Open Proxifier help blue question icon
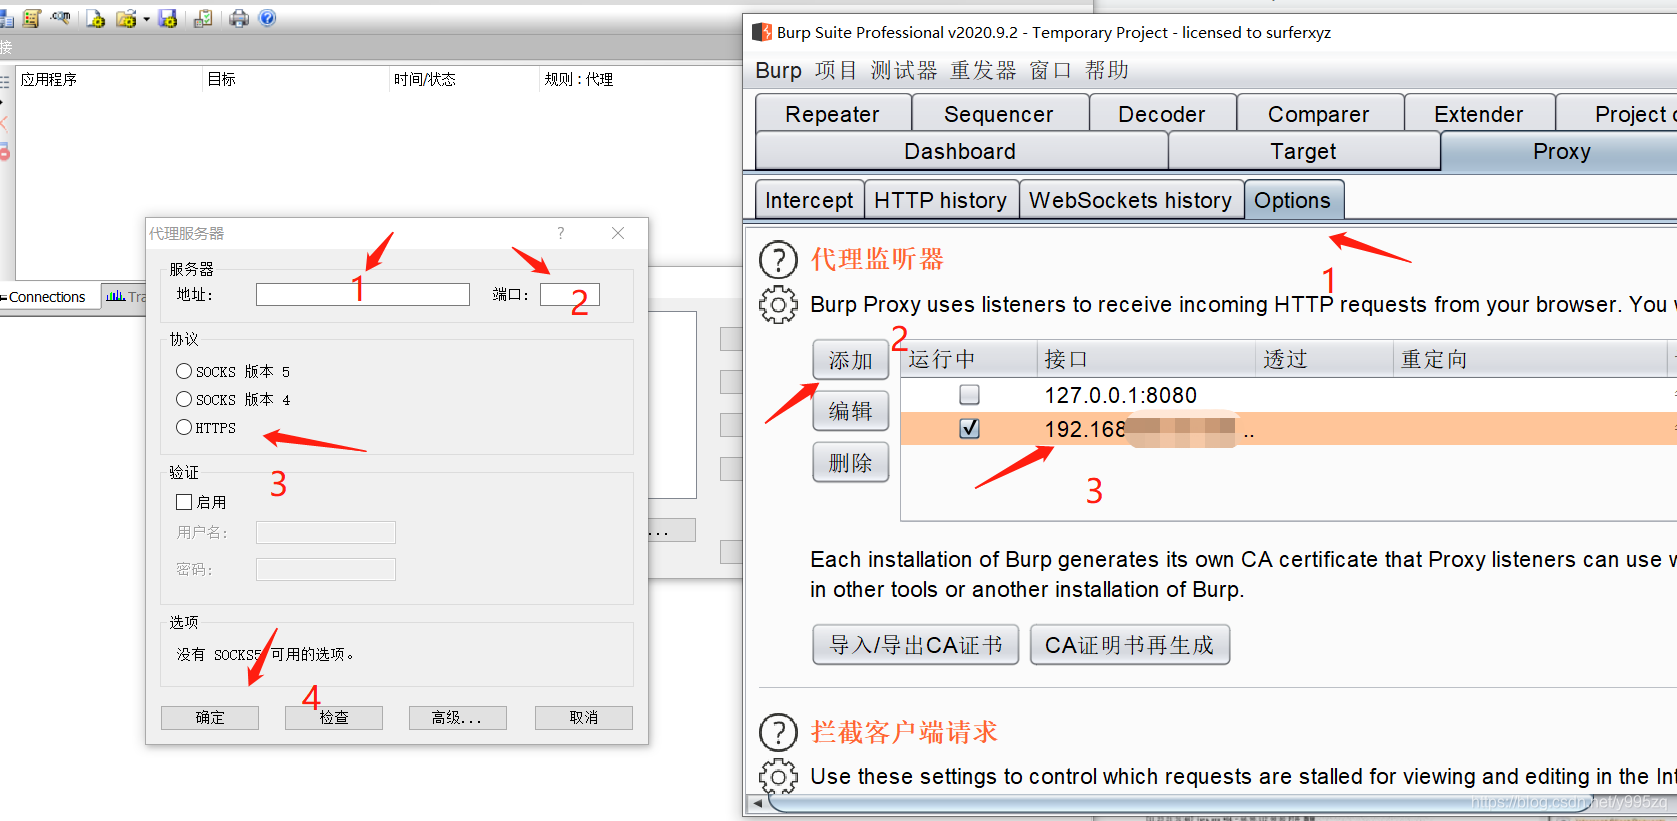This screenshot has width=1677, height=821. tap(267, 18)
